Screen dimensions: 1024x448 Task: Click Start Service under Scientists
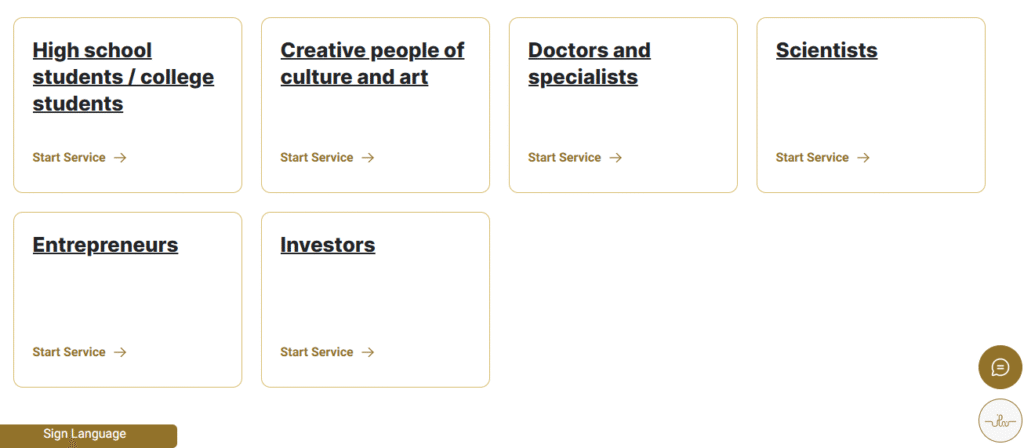click(x=812, y=157)
